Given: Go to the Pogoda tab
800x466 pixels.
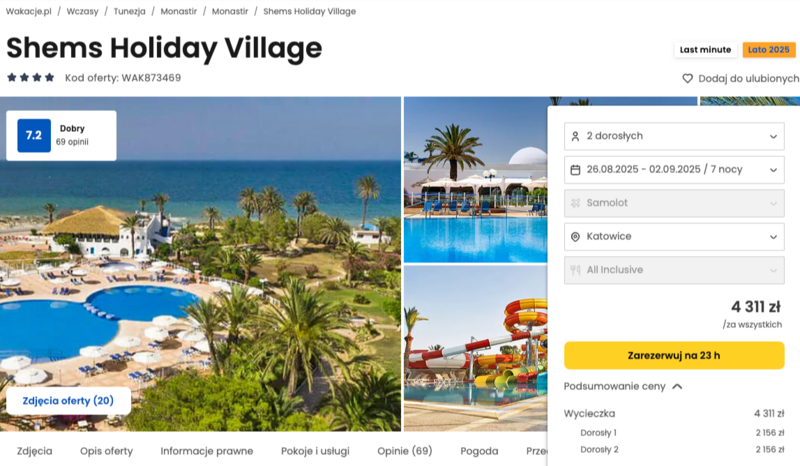Looking at the screenshot, I should (x=479, y=451).
